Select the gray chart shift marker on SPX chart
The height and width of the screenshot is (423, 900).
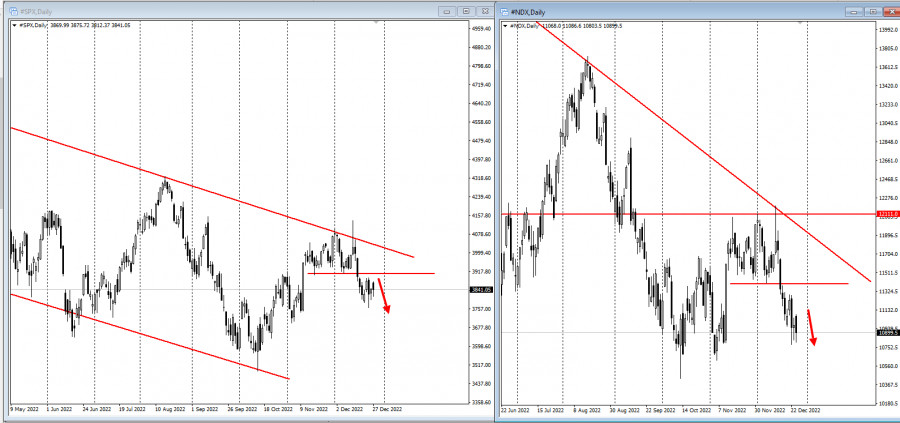(376, 22)
